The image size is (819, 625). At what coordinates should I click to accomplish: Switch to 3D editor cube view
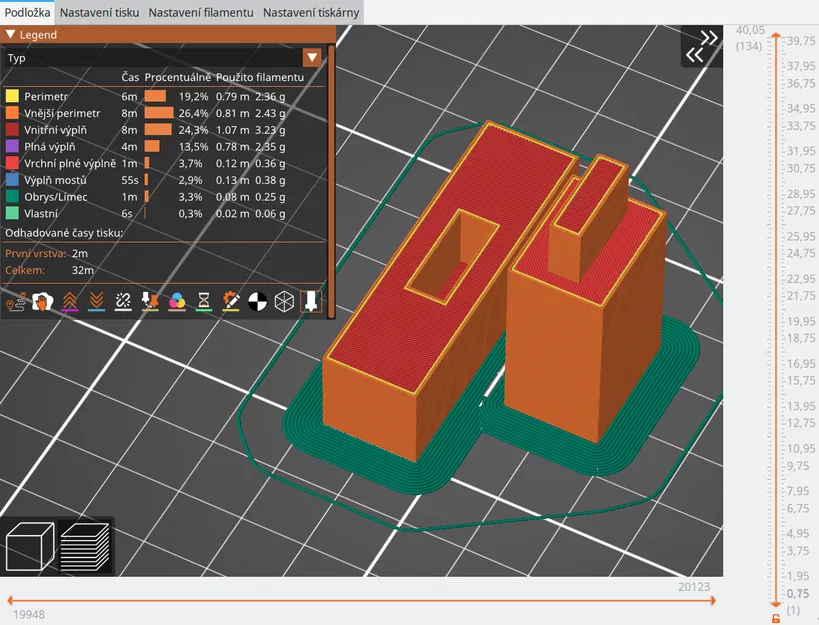[30, 547]
